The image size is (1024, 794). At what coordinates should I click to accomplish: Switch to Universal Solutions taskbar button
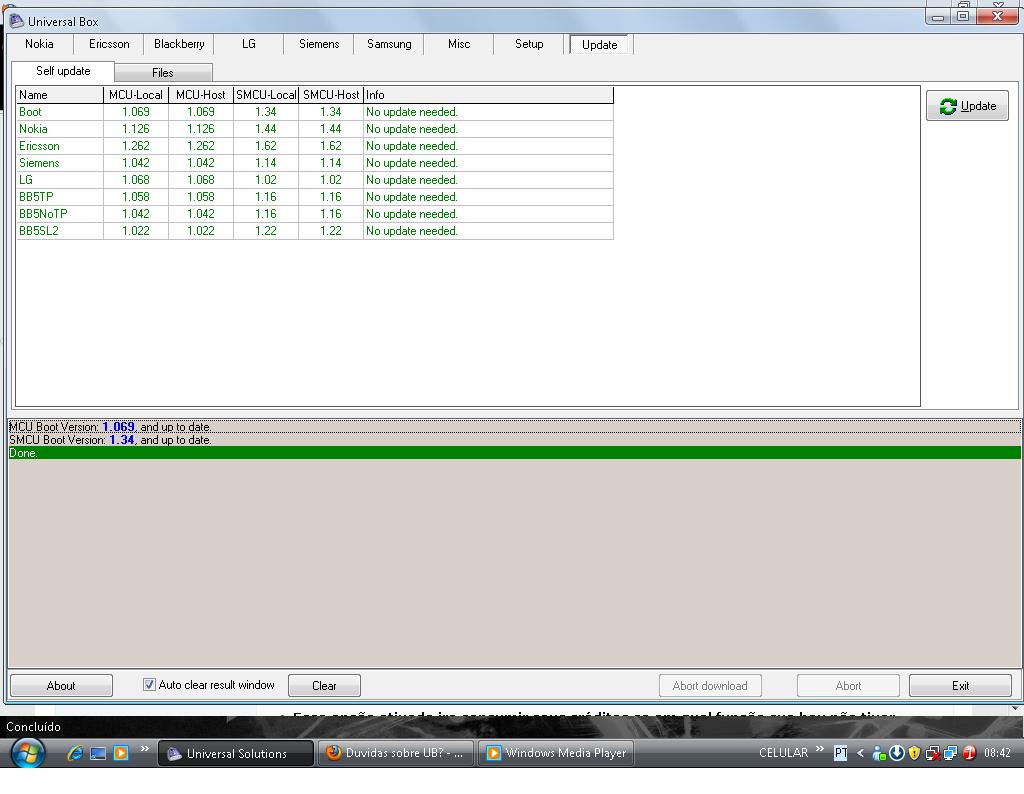236,753
